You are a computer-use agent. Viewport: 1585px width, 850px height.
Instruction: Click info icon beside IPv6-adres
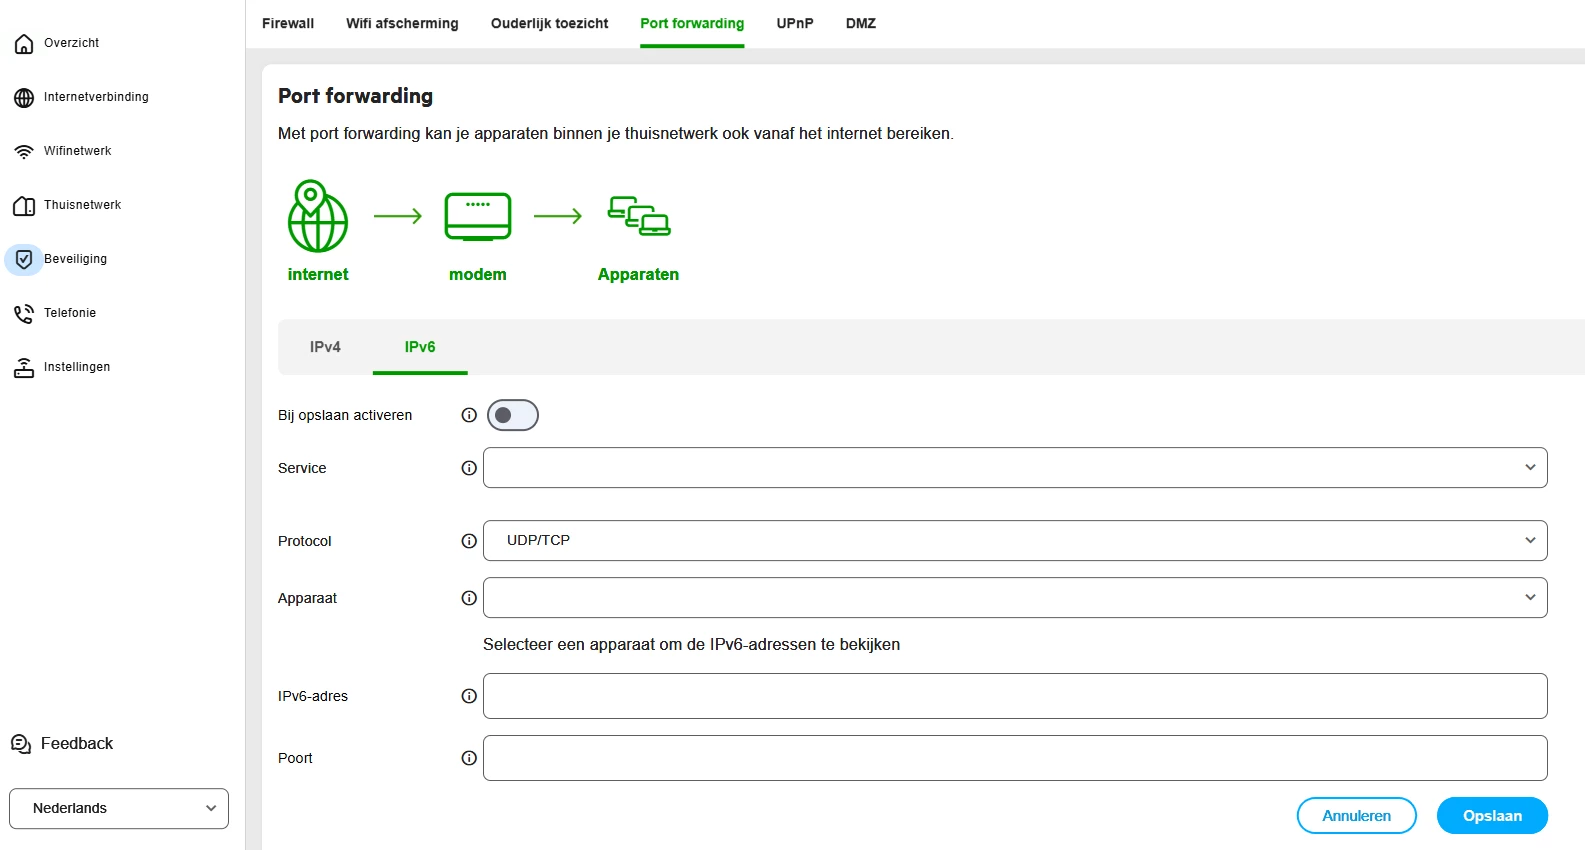click(469, 696)
